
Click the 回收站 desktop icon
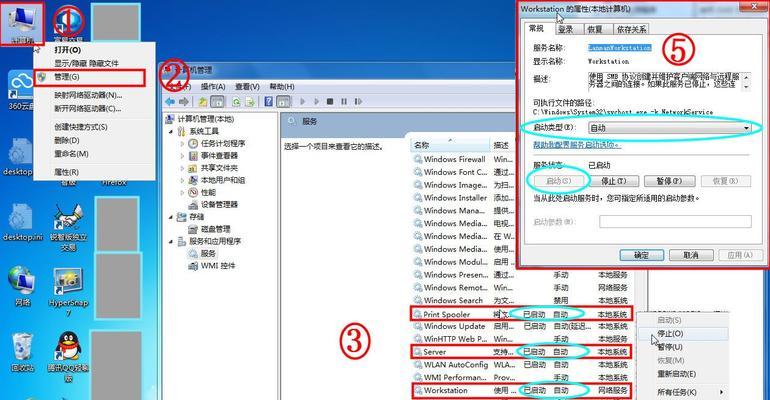pos(22,352)
